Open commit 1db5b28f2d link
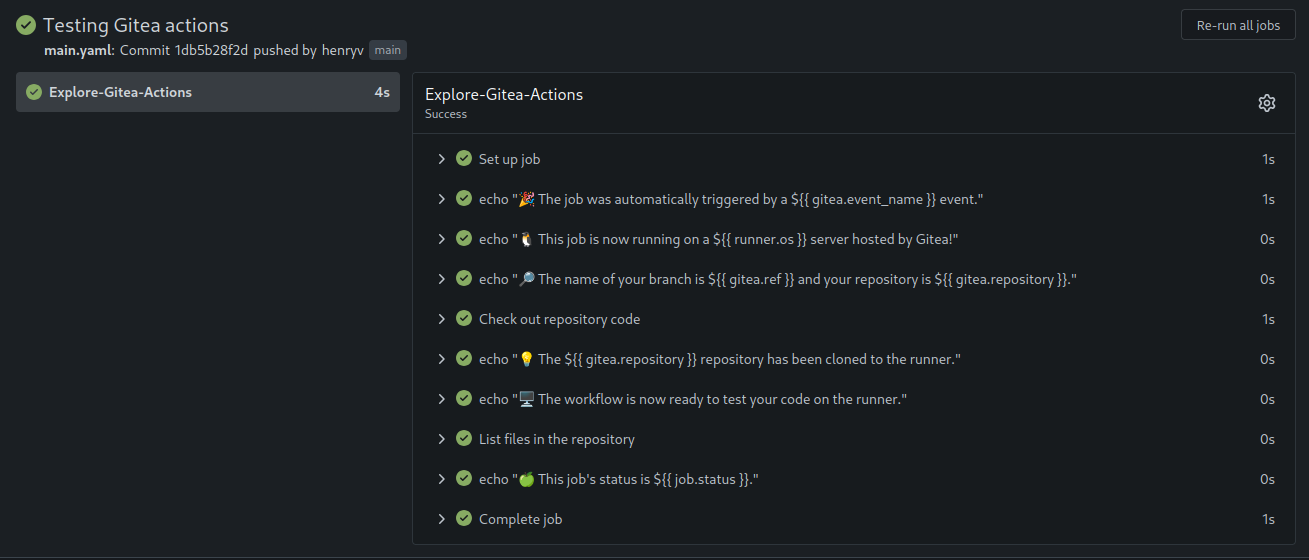 tap(212, 50)
